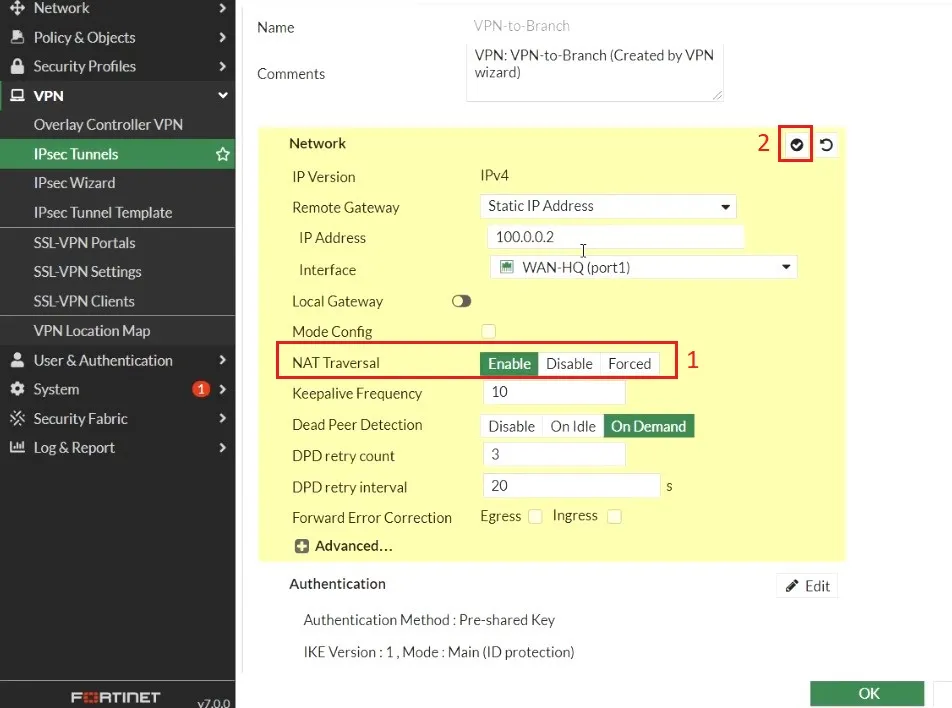
Task: Click inside the IP Address field
Action: click(x=614, y=237)
